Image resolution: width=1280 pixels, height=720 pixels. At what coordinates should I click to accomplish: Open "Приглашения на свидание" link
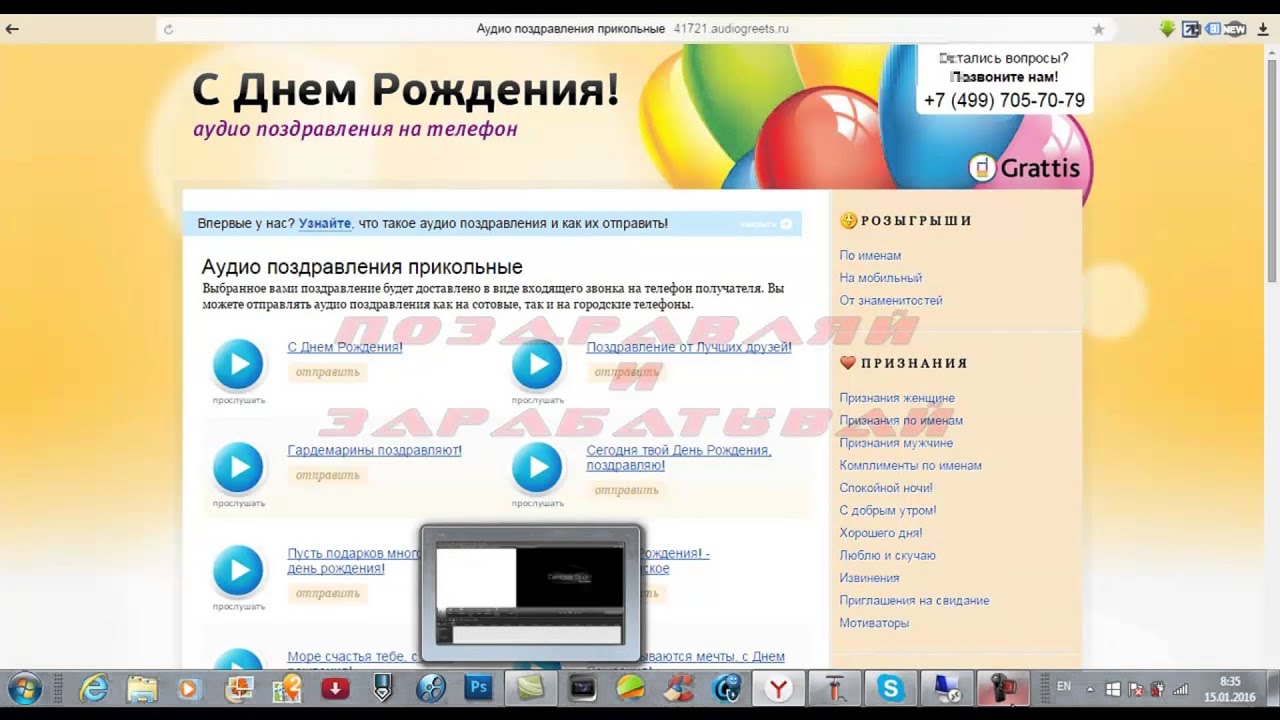tap(914, 601)
